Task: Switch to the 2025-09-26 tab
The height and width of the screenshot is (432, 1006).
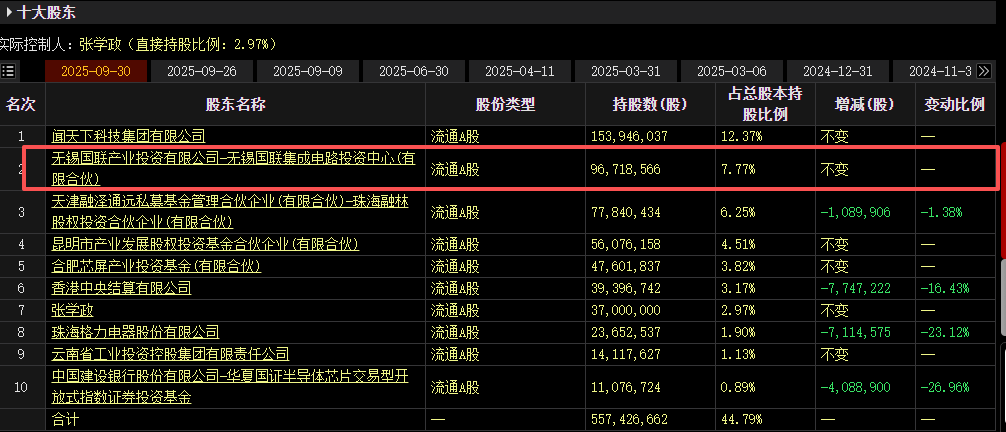Action: [201, 71]
